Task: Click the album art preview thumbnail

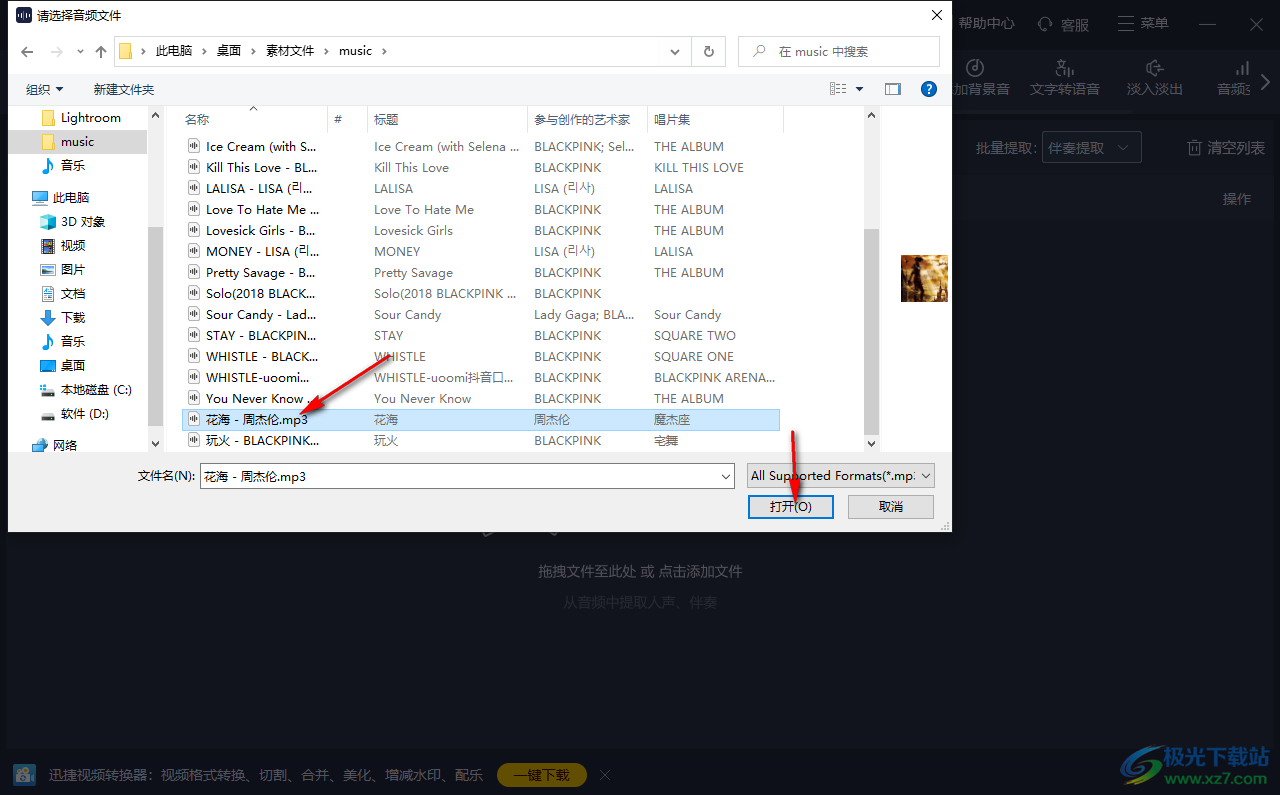Action: coord(924,278)
